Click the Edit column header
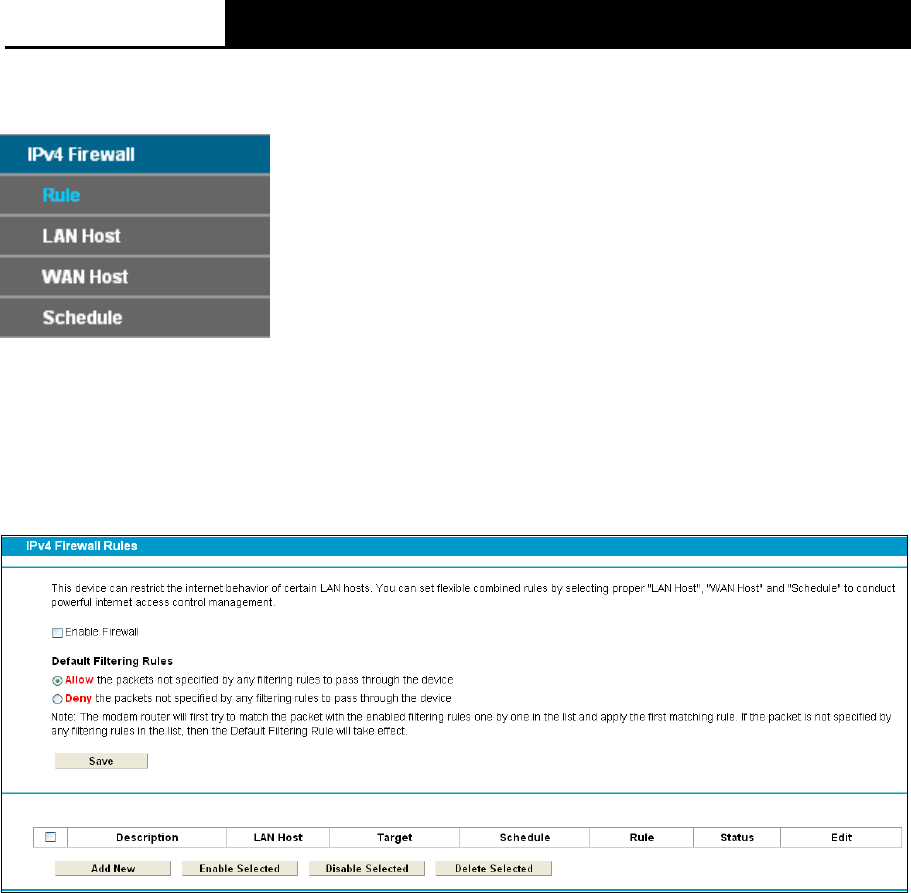911x893 pixels. coord(841,837)
